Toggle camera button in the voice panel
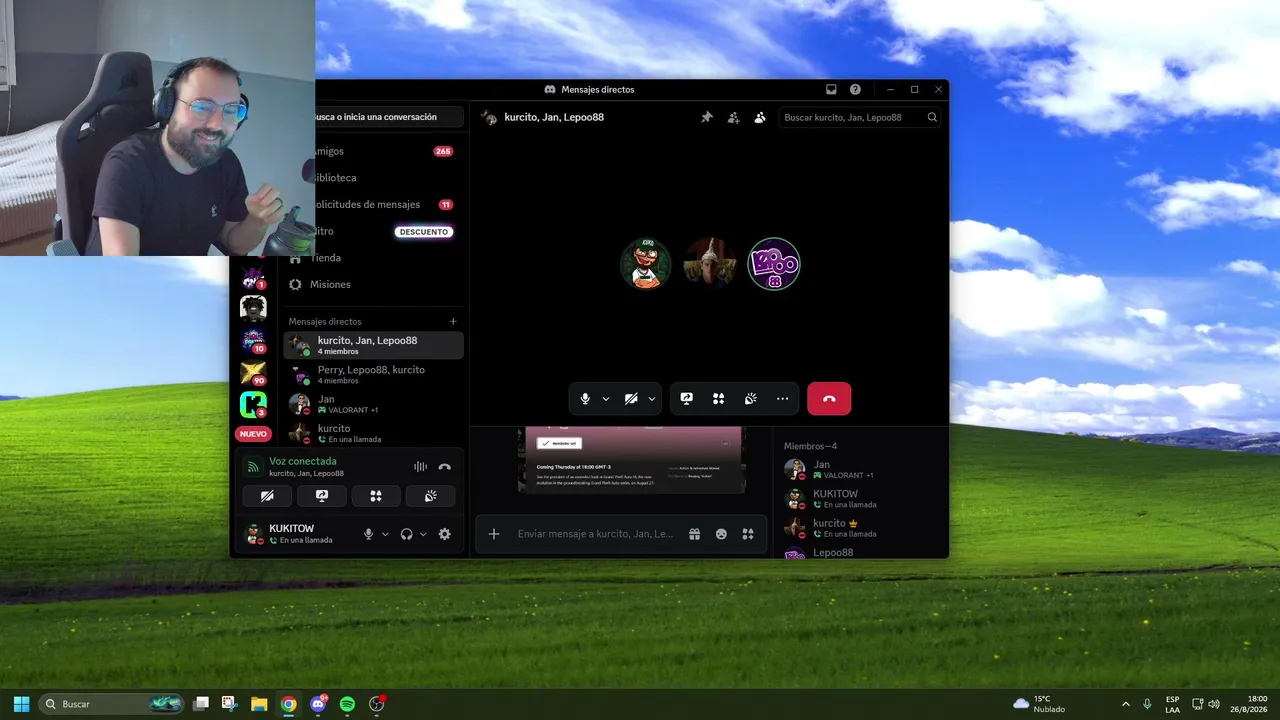Image resolution: width=1280 pixels, height=720 pixels. click(x=267, y=496)
